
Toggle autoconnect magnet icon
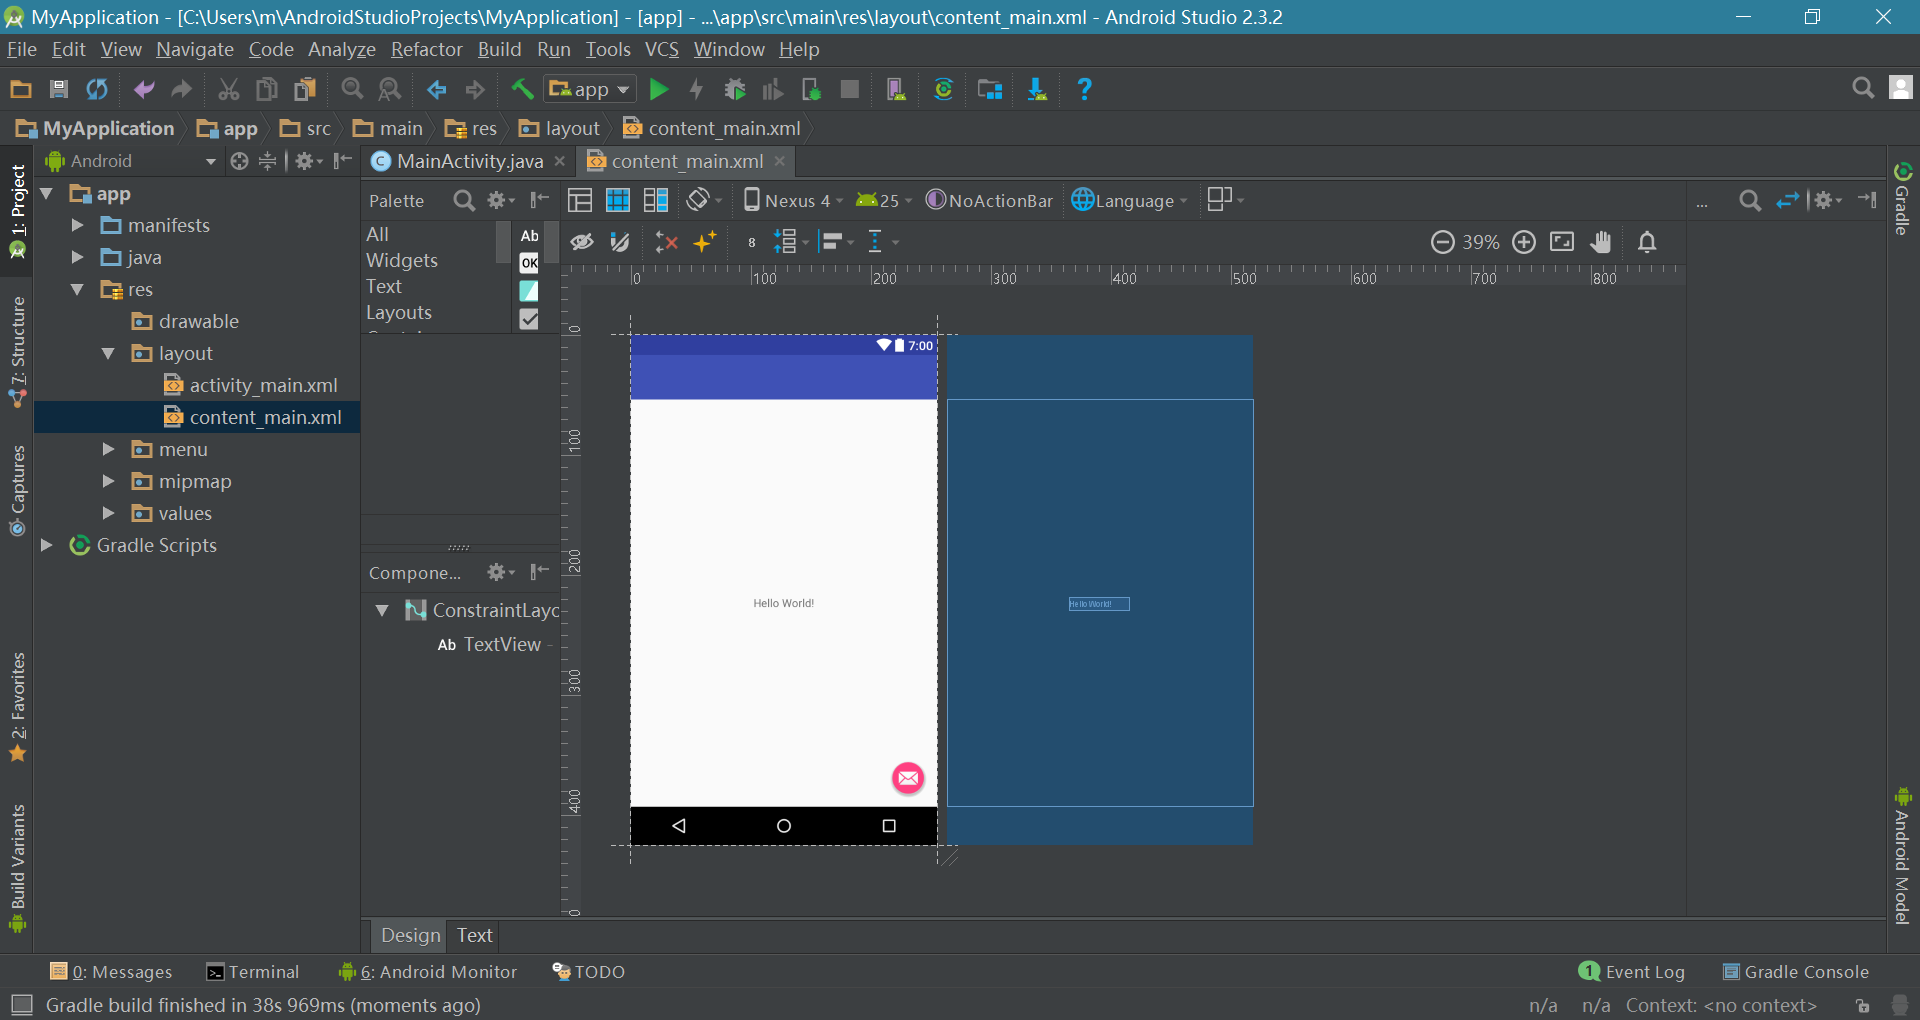[620, 242]
